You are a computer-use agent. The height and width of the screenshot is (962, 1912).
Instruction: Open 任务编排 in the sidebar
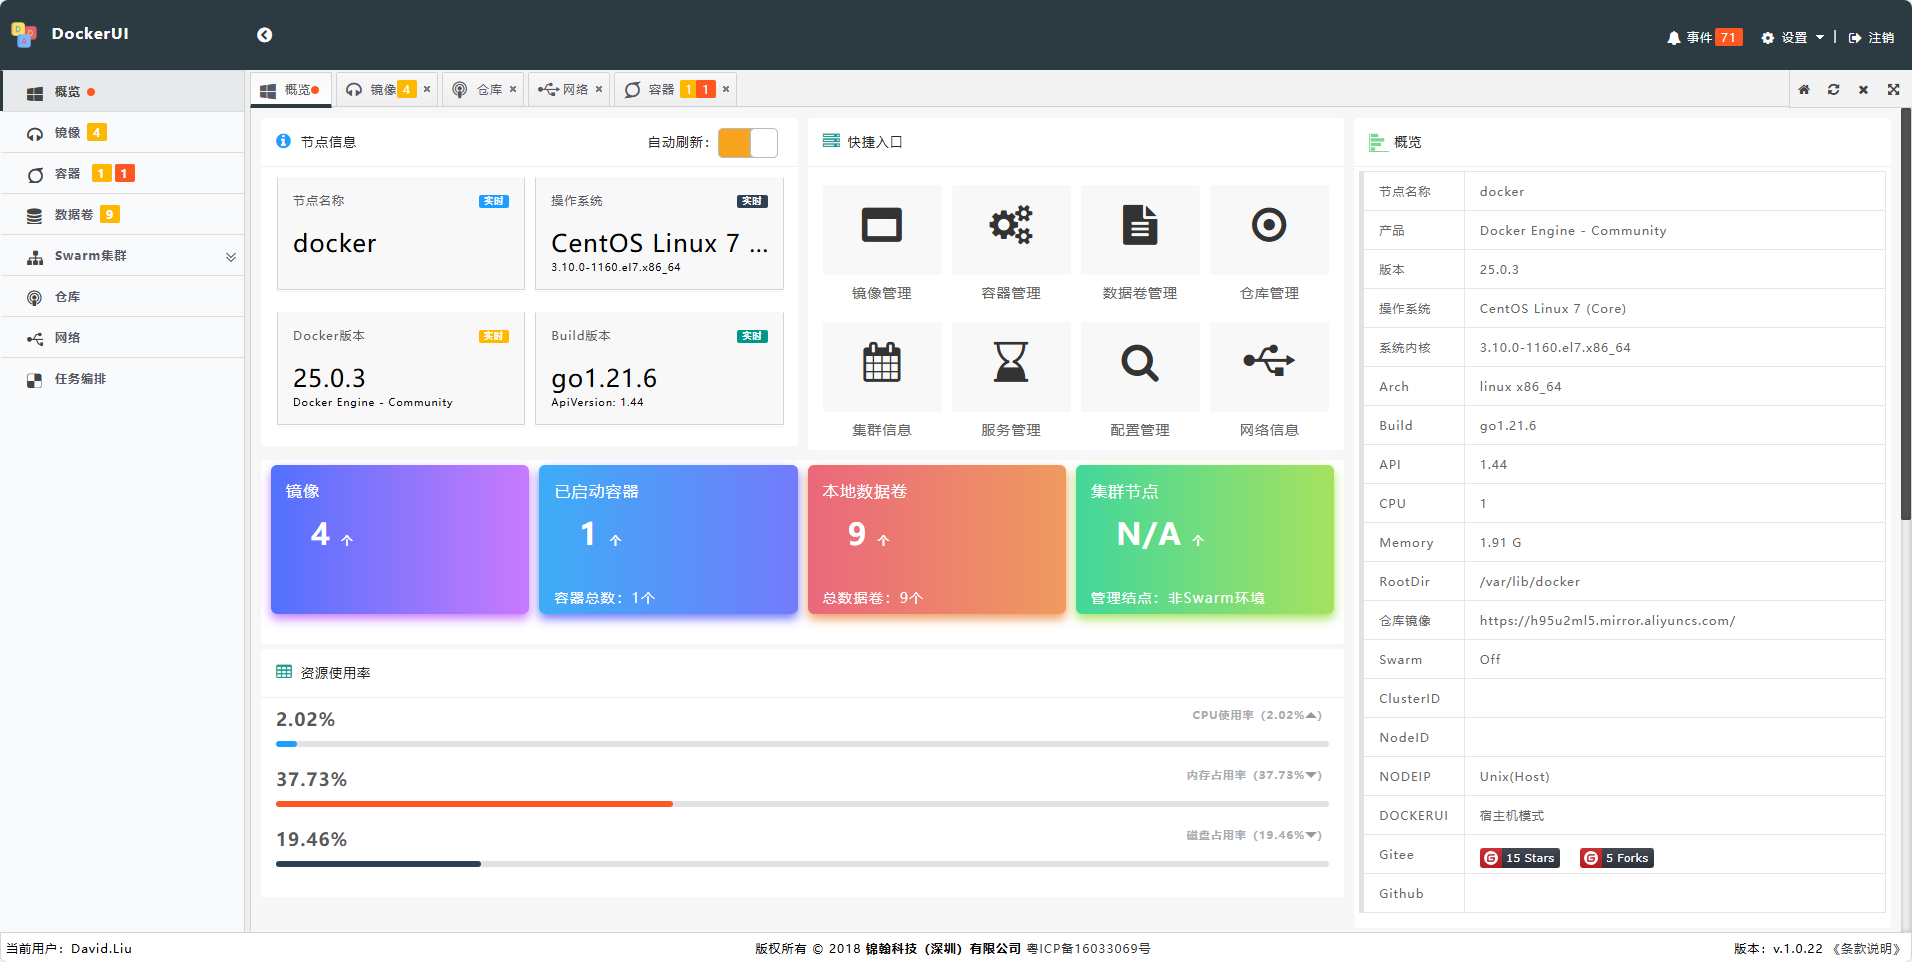[122, 379]
